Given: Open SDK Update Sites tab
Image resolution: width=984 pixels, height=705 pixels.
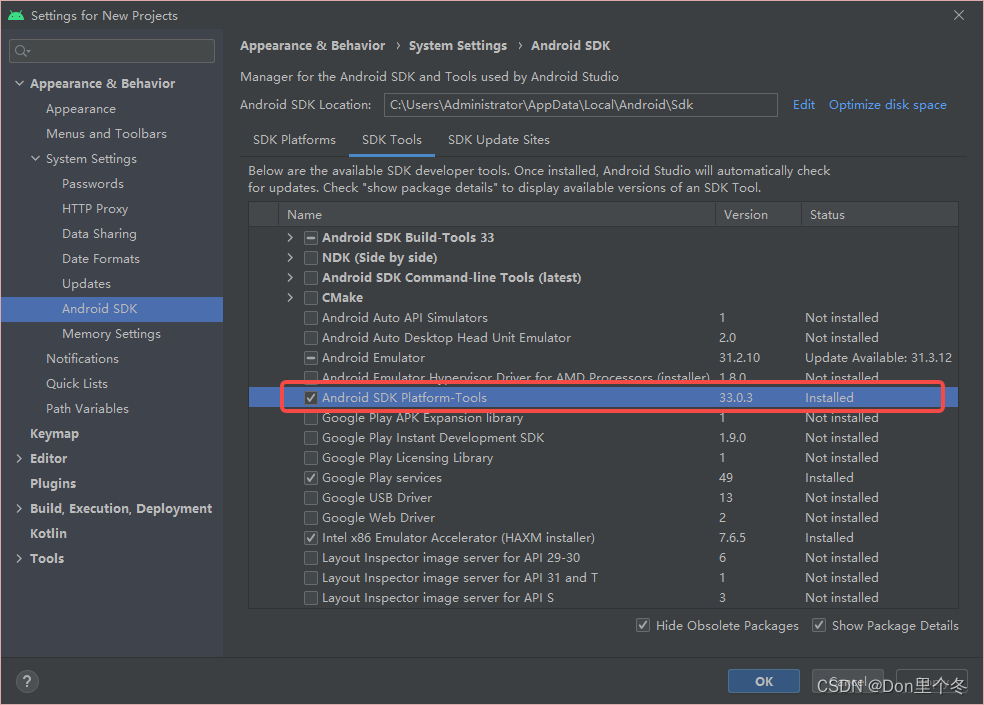Looking at the screenshot, I should (x=499, y=140).
